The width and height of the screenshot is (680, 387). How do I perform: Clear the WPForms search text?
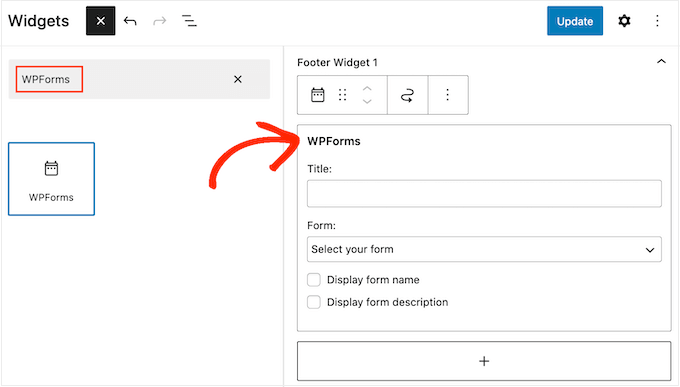click(x=238, y=79)
